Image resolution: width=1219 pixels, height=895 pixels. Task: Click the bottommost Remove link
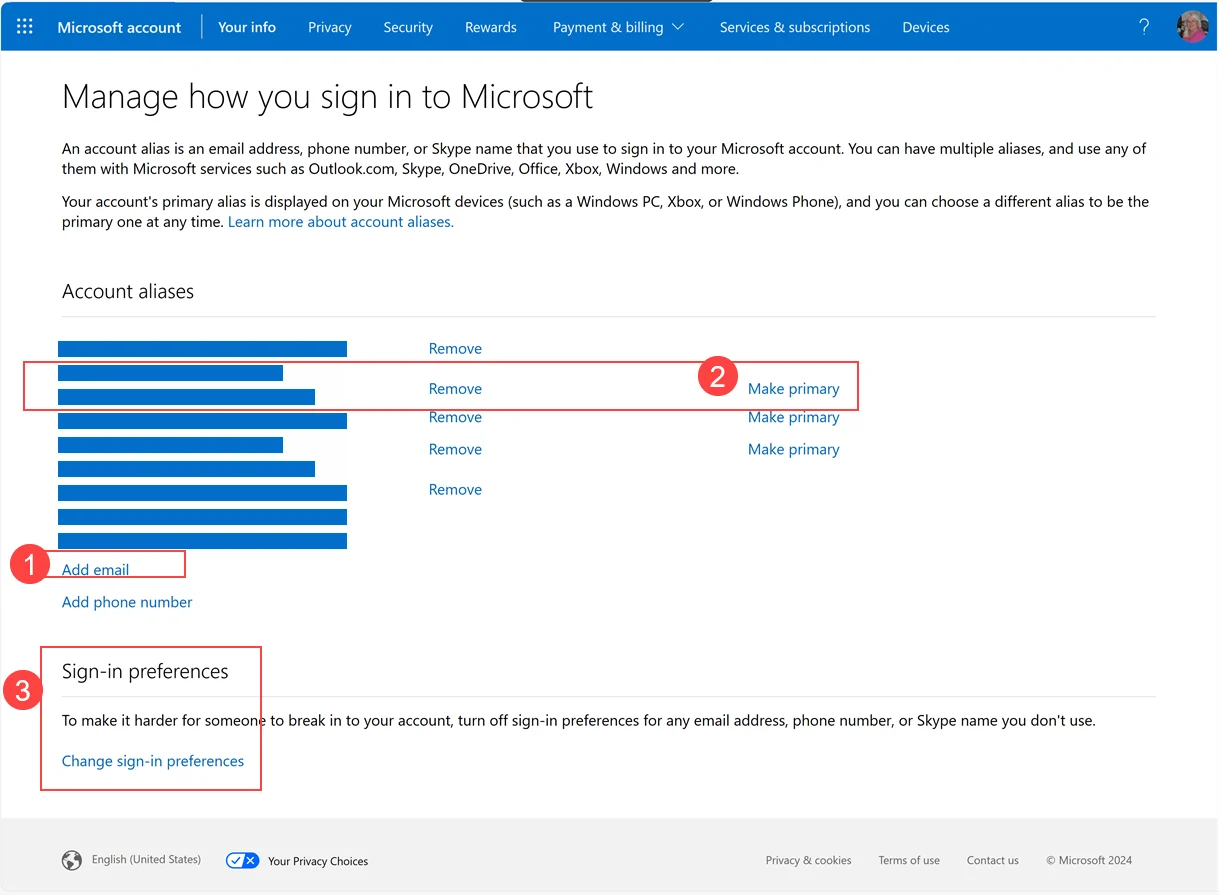click(x=455, y=490)
